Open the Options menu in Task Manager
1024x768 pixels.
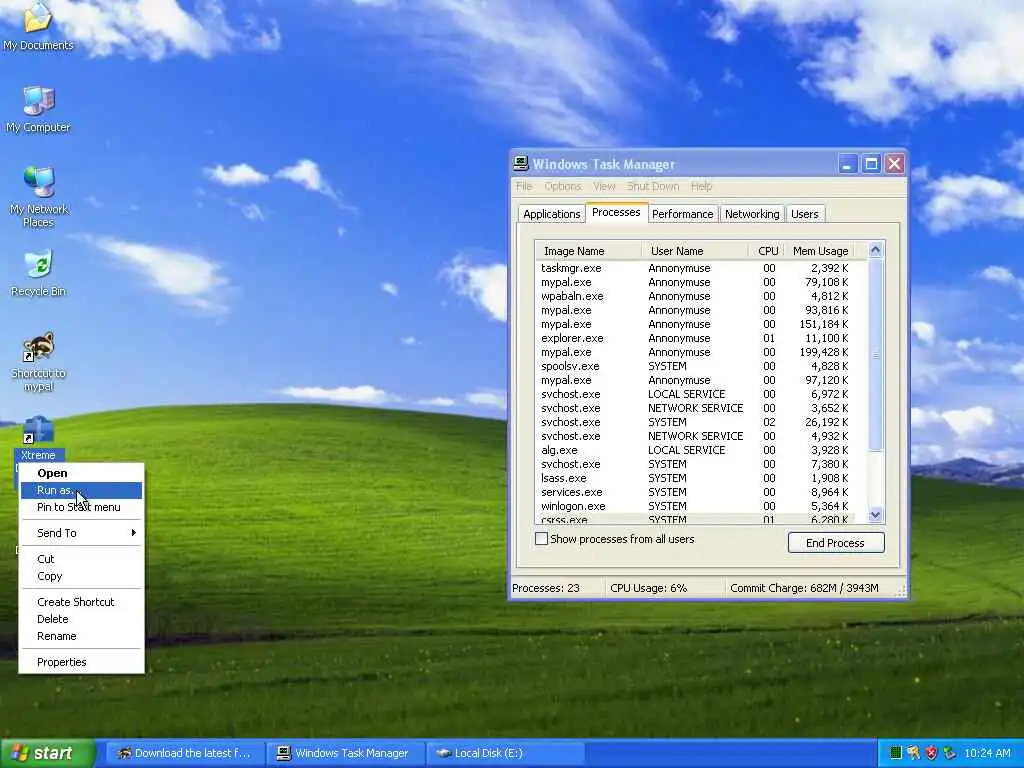[562, 186]
